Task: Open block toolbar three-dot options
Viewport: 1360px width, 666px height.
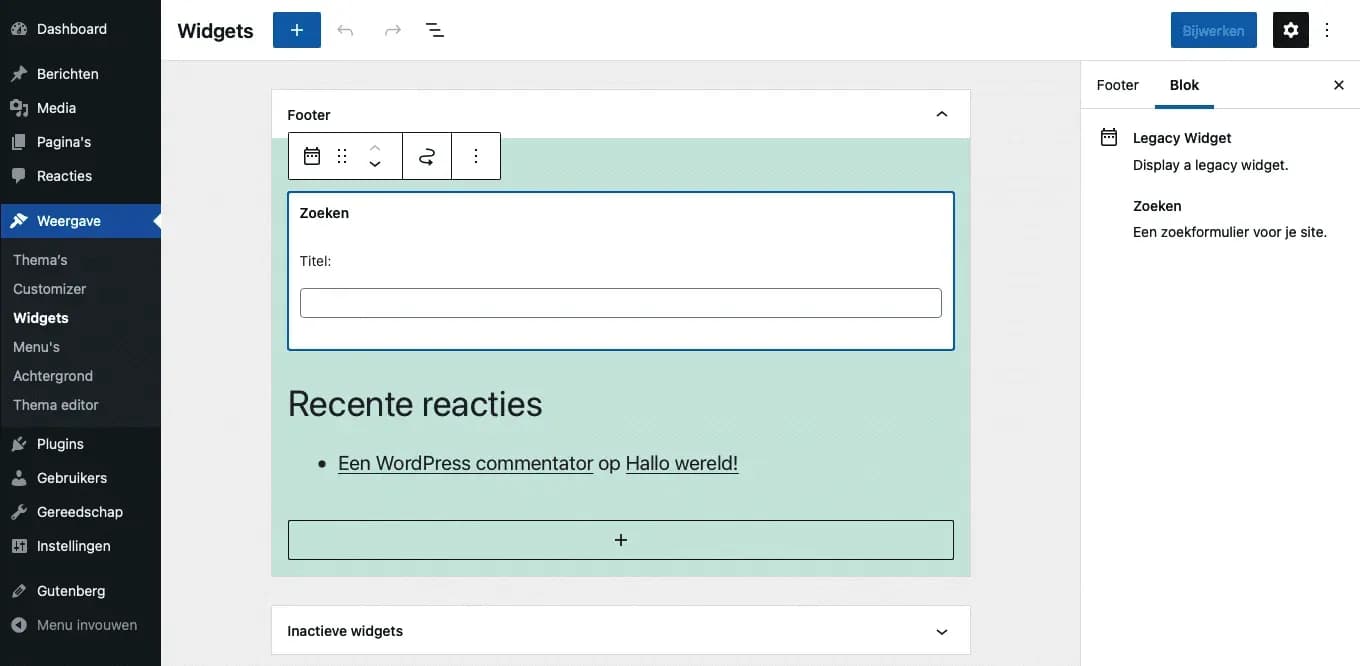Action: coord(476,156)
